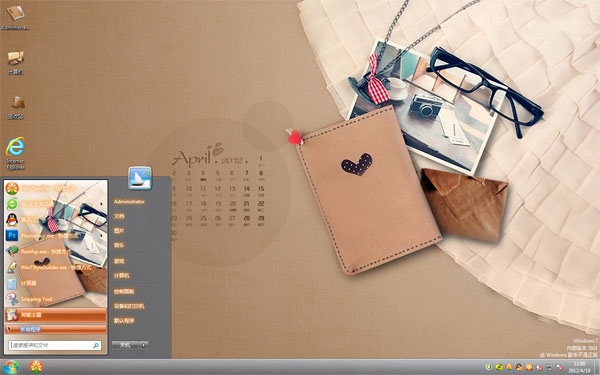This screenshot has width=600, height=375.
Task: Open 游戏 in the Start menu
Action: point(119,261)
